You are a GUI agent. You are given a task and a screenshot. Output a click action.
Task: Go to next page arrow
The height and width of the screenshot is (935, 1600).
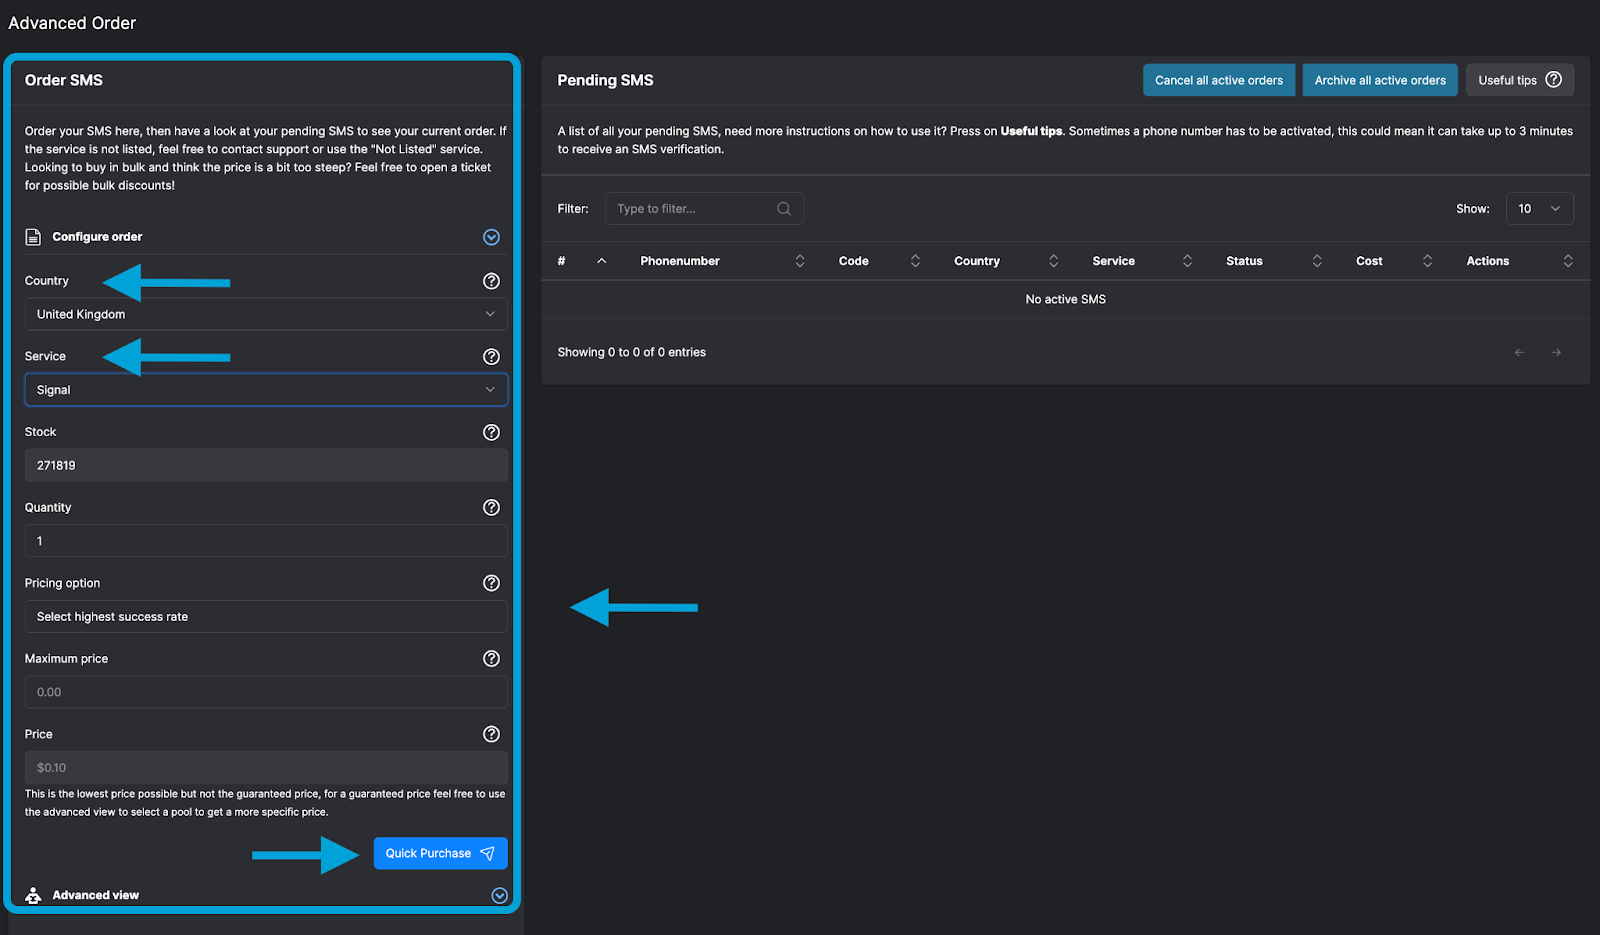tap(1556, 352)
